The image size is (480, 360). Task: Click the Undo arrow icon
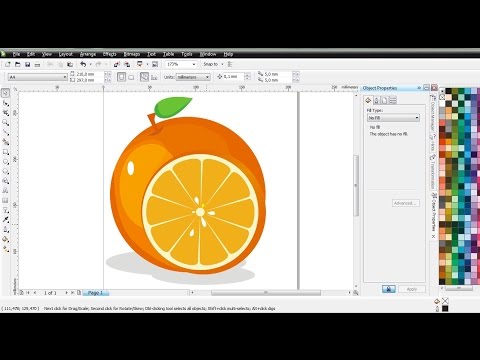coord(83,64)
